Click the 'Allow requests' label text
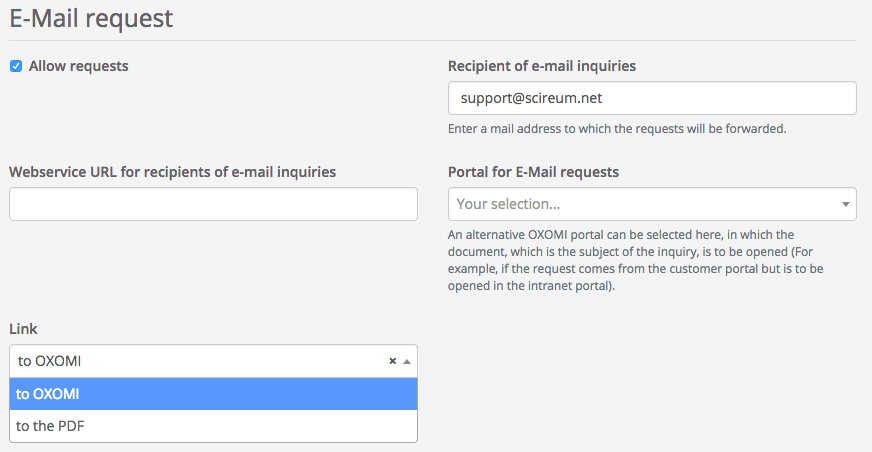 click(x=78, y=66)
